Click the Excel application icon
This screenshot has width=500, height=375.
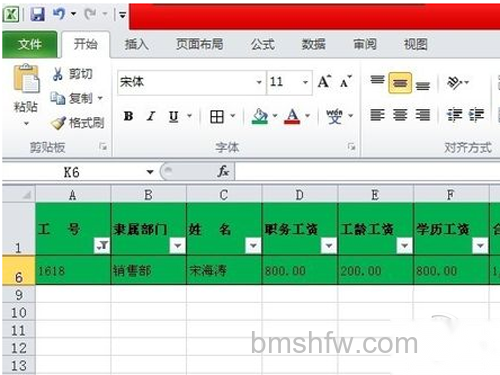pos(10,14)
